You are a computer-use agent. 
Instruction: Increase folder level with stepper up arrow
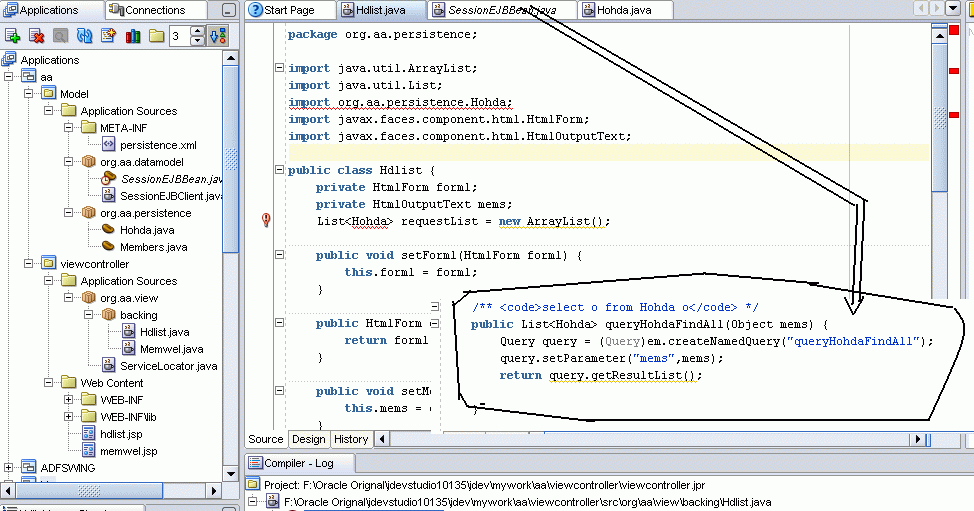tap(198, 31)
